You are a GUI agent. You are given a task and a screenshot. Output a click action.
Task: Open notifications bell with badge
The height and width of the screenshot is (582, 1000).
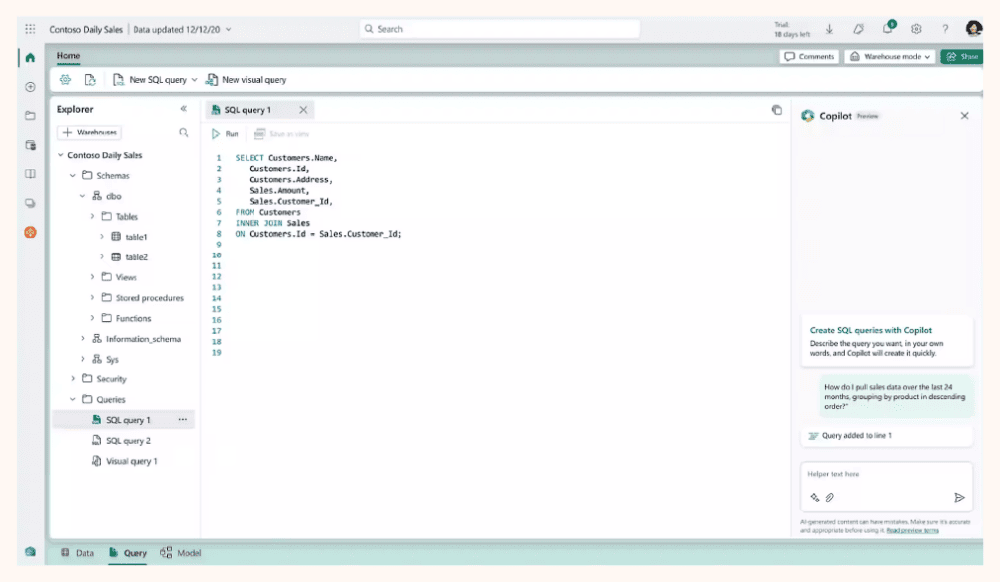coord(888,27)
